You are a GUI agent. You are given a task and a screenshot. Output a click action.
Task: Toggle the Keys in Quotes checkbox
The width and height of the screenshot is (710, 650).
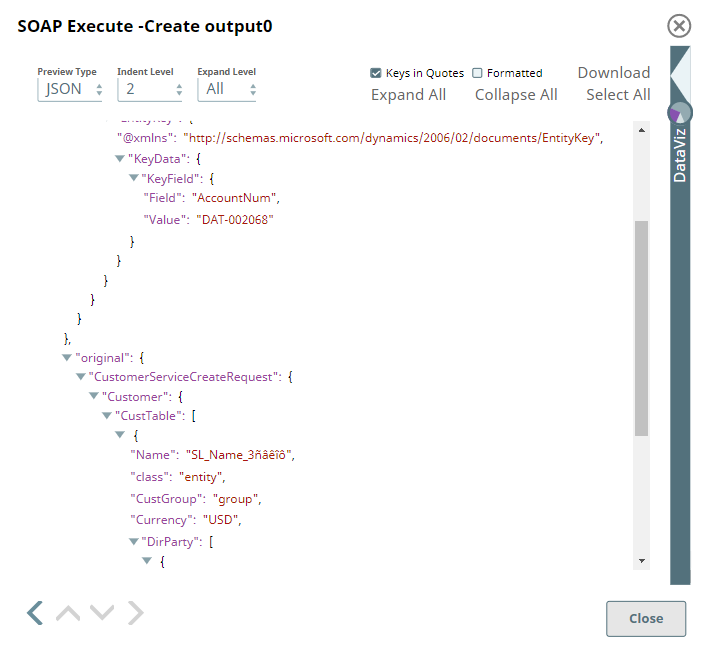tap(376, 73)
